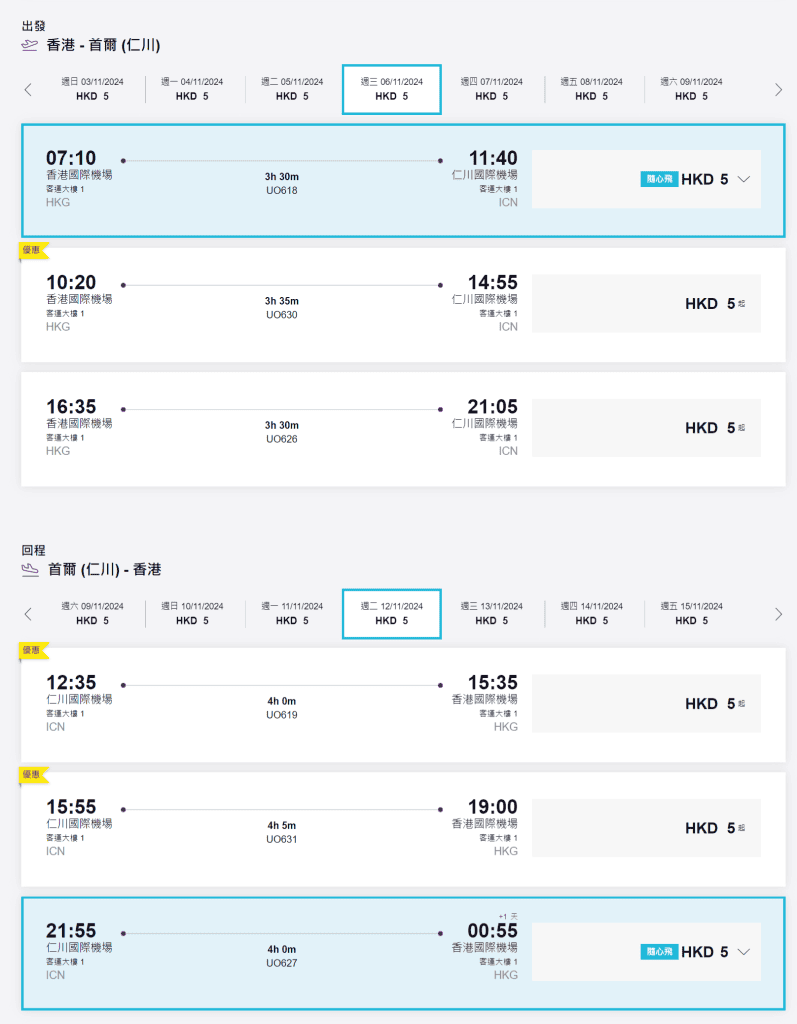Click the 優惠 tag on the 10:20 flight

[x=32, y=251]
